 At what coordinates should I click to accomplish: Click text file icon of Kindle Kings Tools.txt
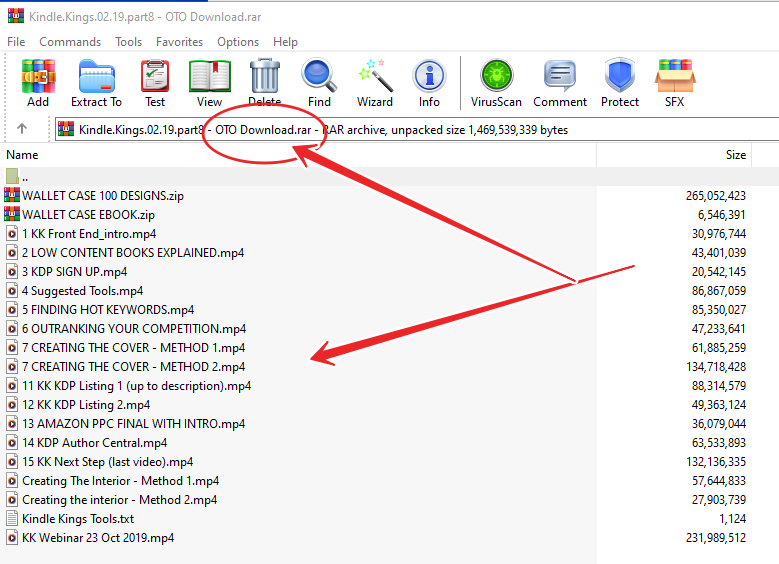[x=12, y=518]
